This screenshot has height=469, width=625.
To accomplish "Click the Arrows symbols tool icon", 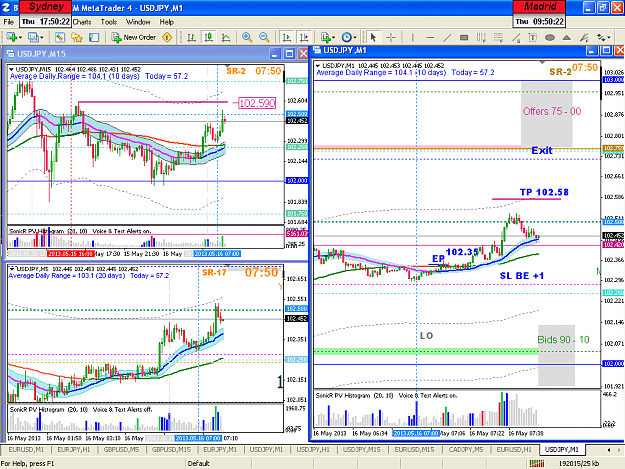I will coord(600,37).
